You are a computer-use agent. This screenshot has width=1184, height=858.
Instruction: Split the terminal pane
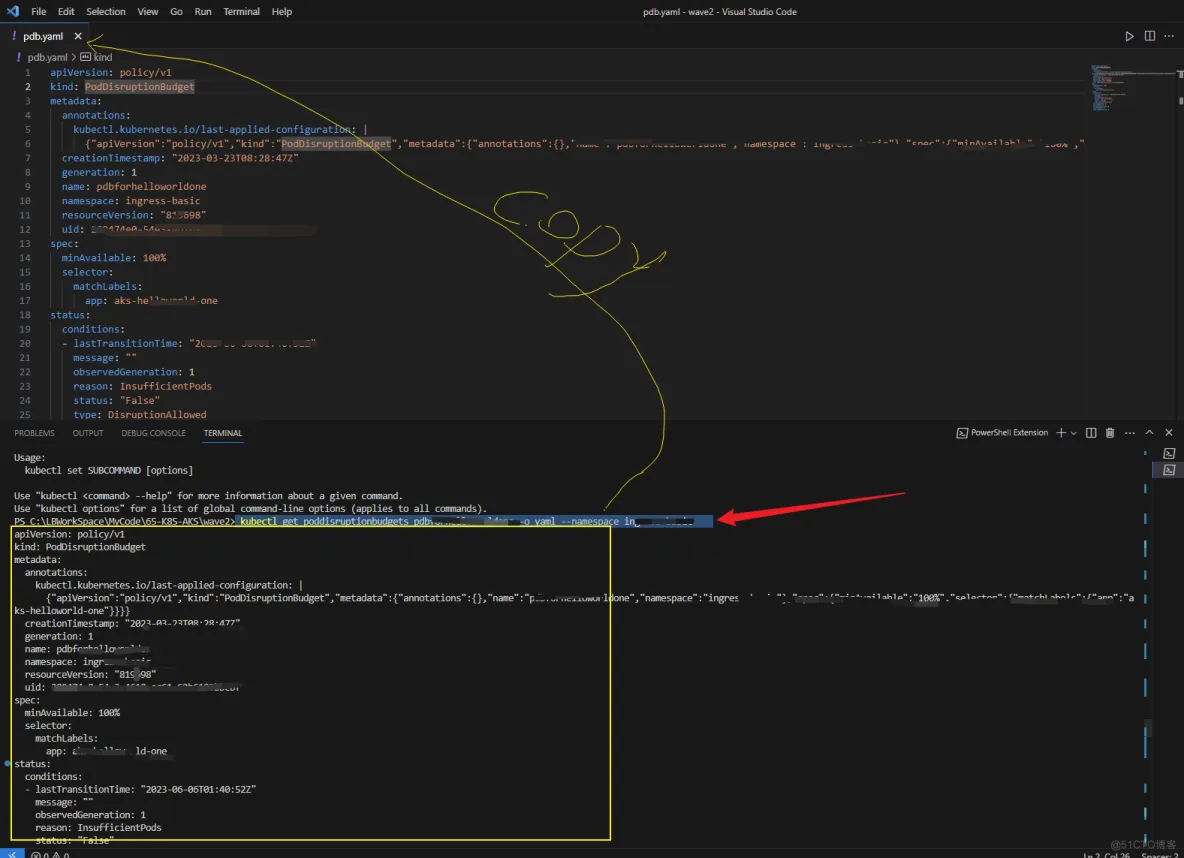1091,433
